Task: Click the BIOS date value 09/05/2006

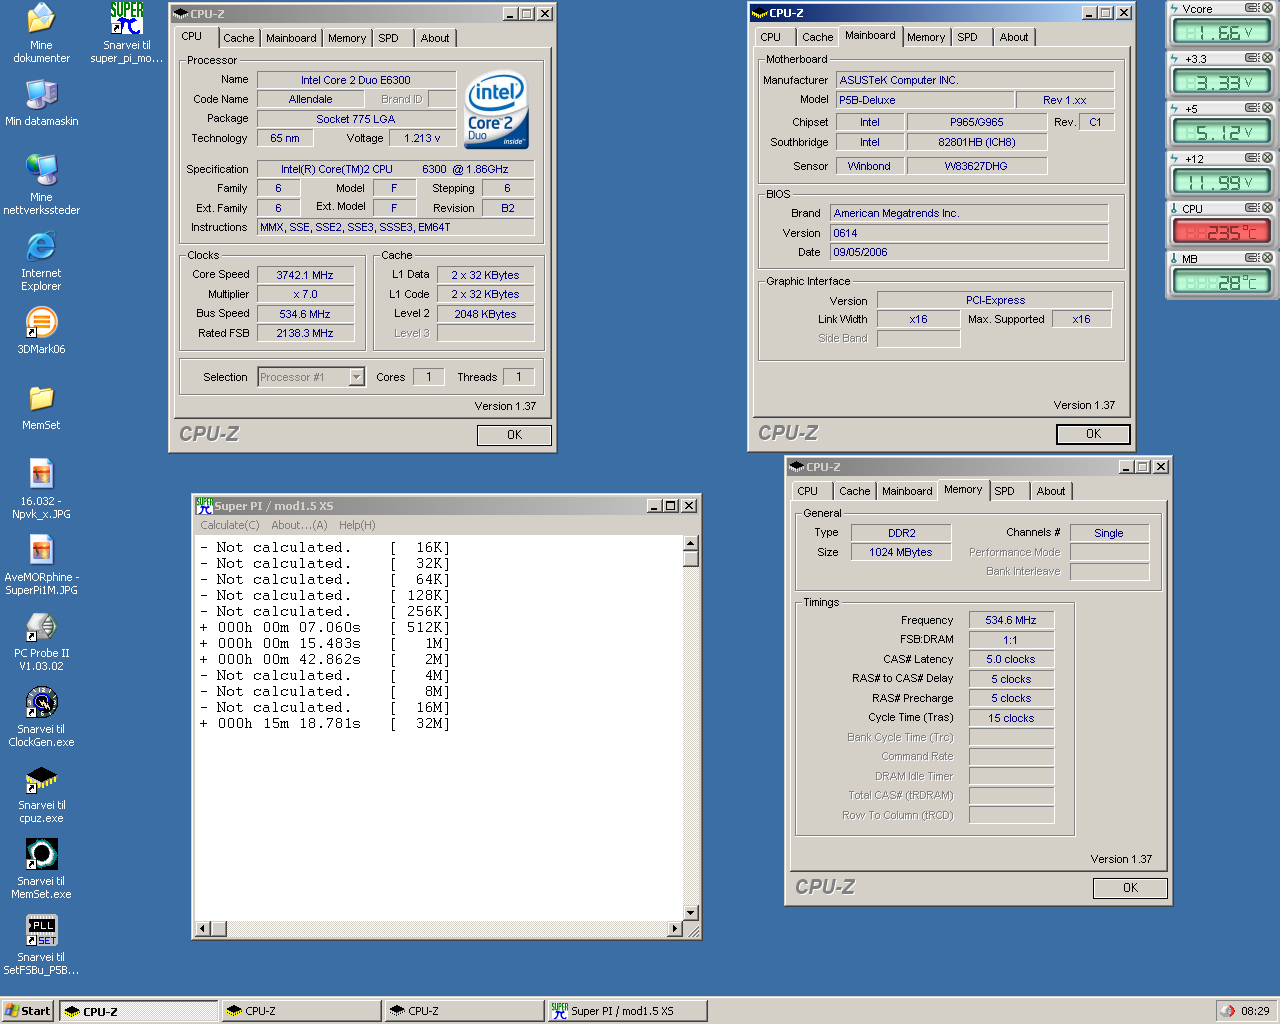Action: pyautogui.click(x=969, y=252)
